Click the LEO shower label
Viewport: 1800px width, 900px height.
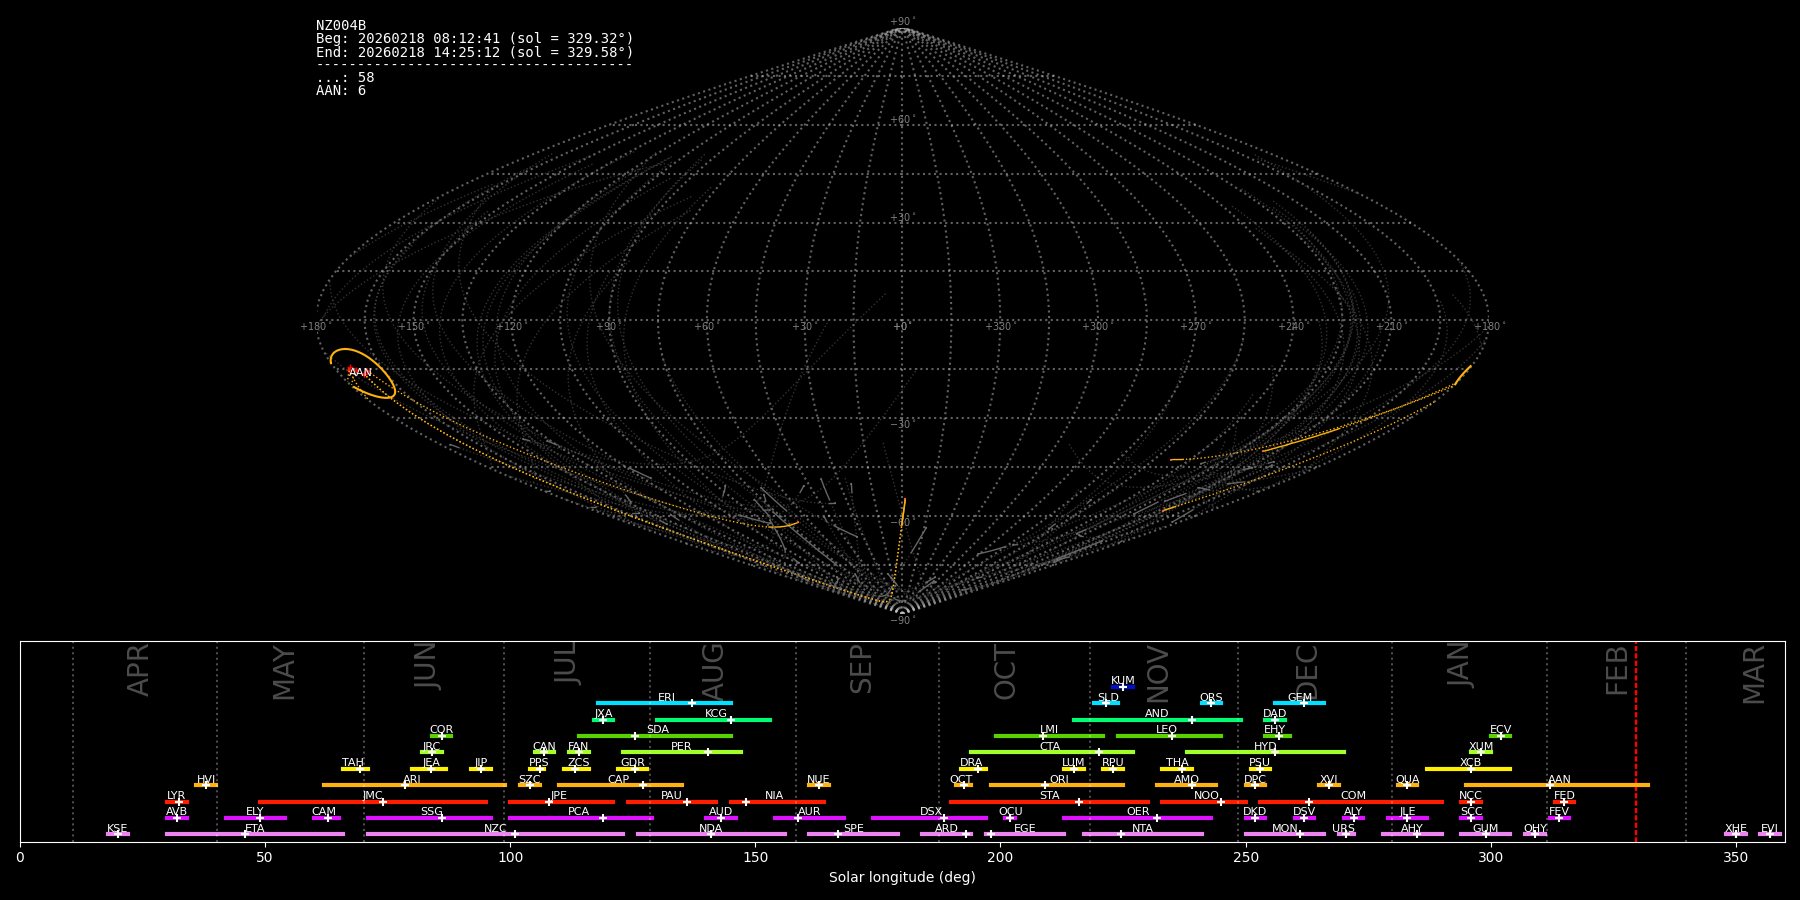1167,730
